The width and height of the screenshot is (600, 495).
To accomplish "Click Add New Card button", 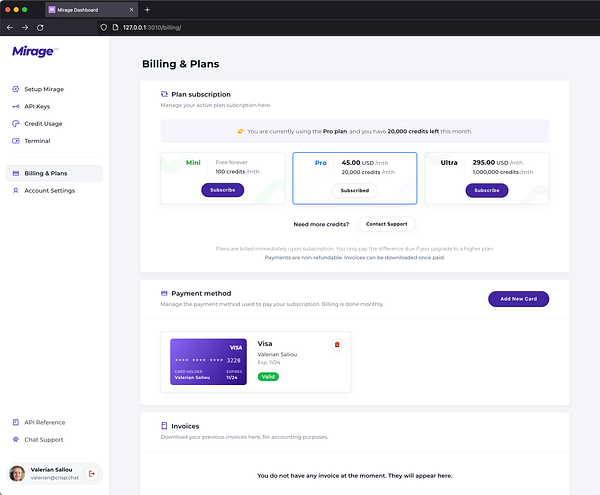I will point(518,299).
